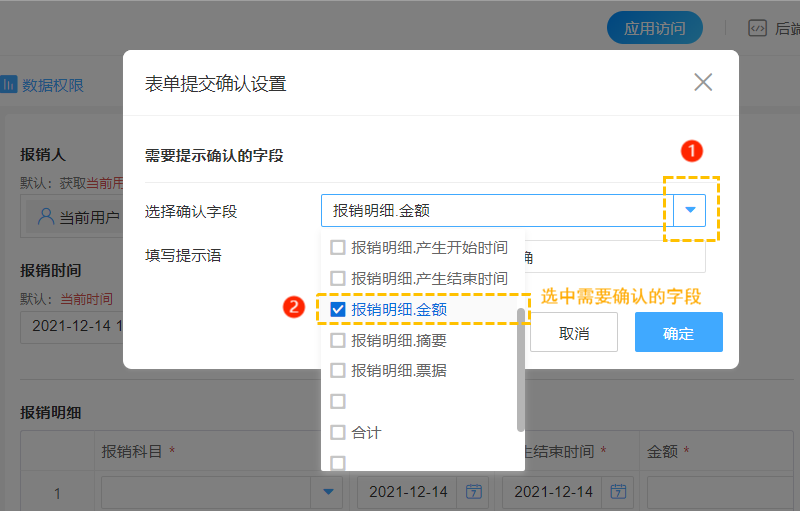The width and height of the screenshot is (801, 512).
Task: Close the 表单提交确认设置 dialog with X
Action: (703, 83)
